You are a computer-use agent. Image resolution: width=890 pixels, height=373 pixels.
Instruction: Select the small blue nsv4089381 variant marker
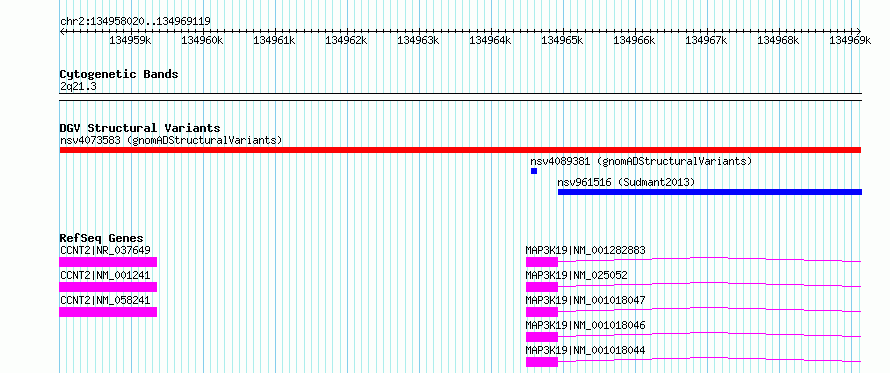[x=534, y=171]
